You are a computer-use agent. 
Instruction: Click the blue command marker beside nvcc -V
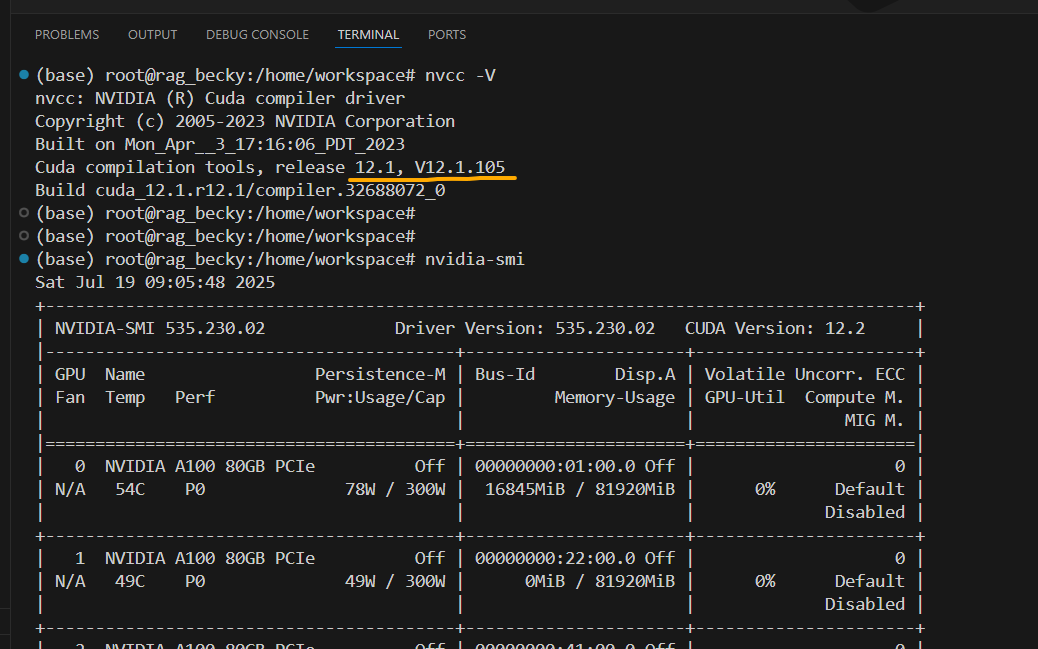pos(24,75)
